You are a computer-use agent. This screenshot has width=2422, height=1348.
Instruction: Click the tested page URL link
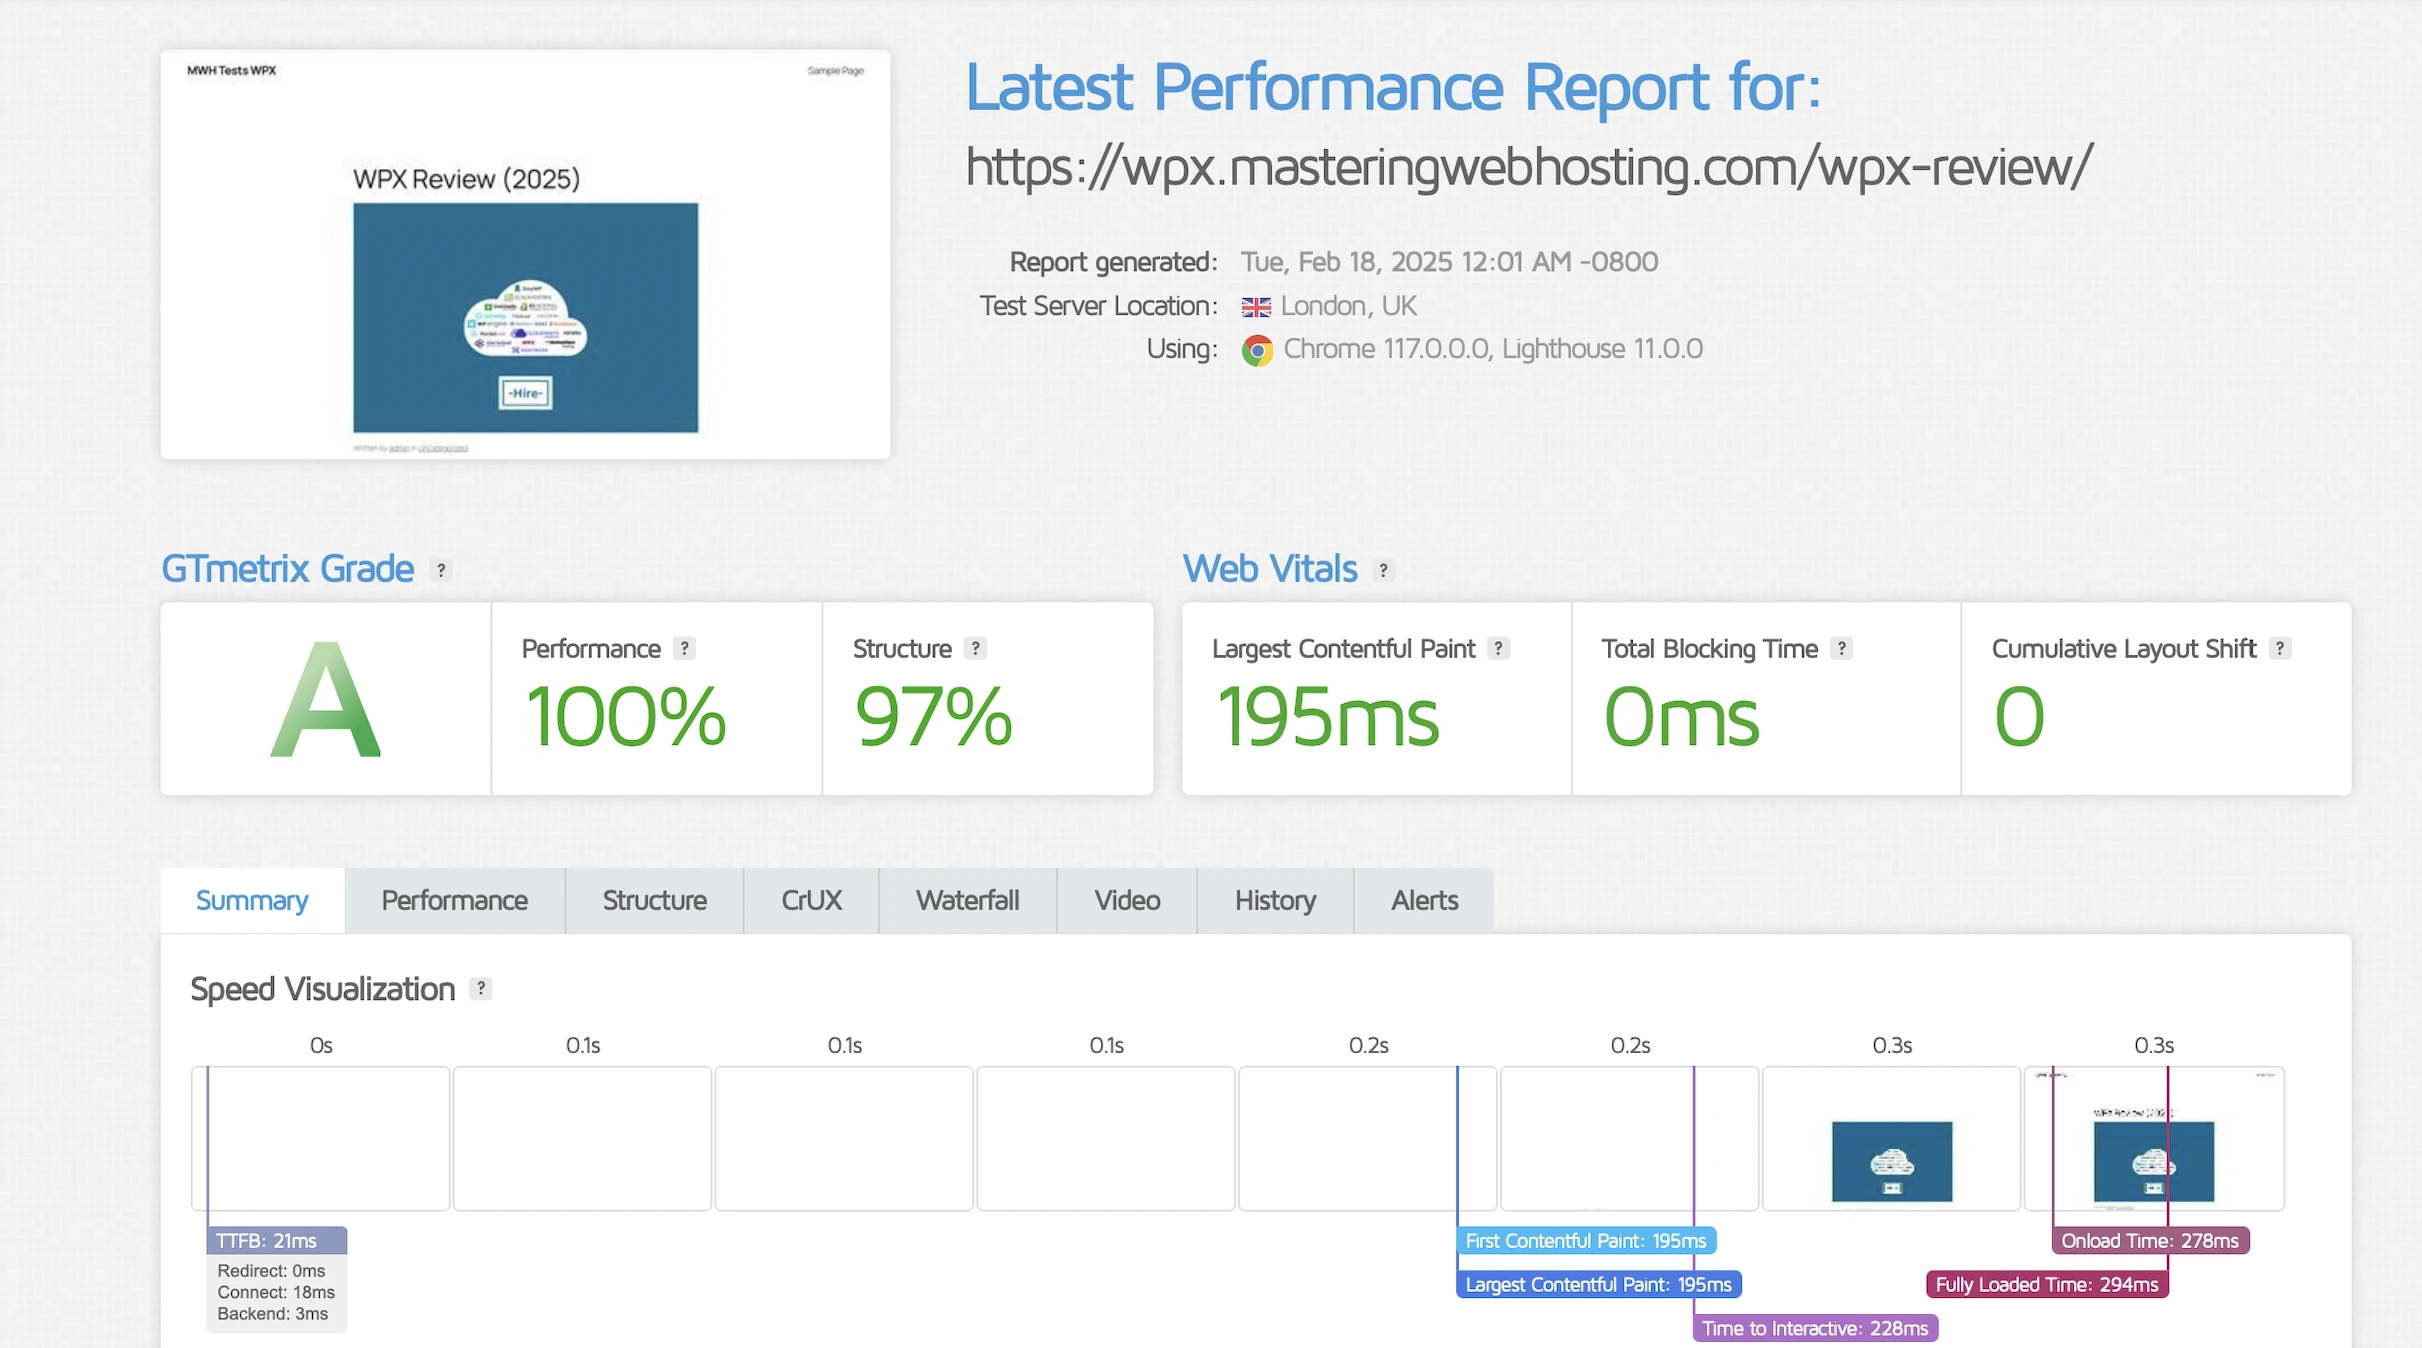1528,166
